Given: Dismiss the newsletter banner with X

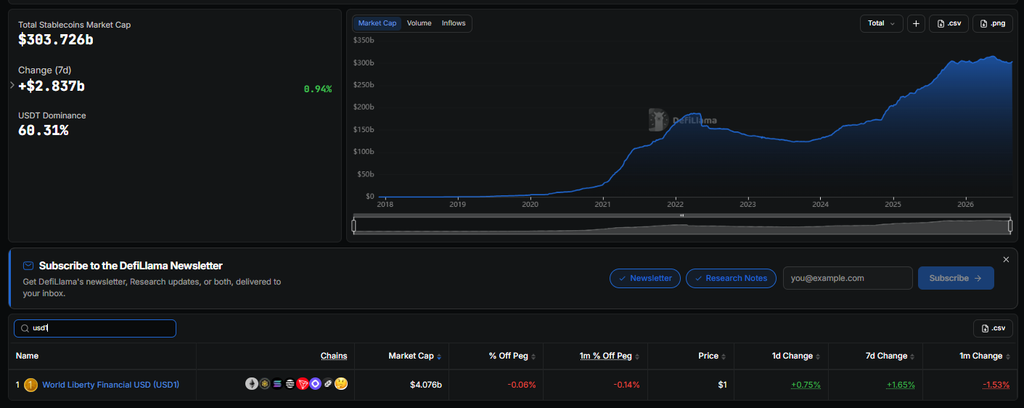Looking at the screenshot, I should click(1006, 260).
